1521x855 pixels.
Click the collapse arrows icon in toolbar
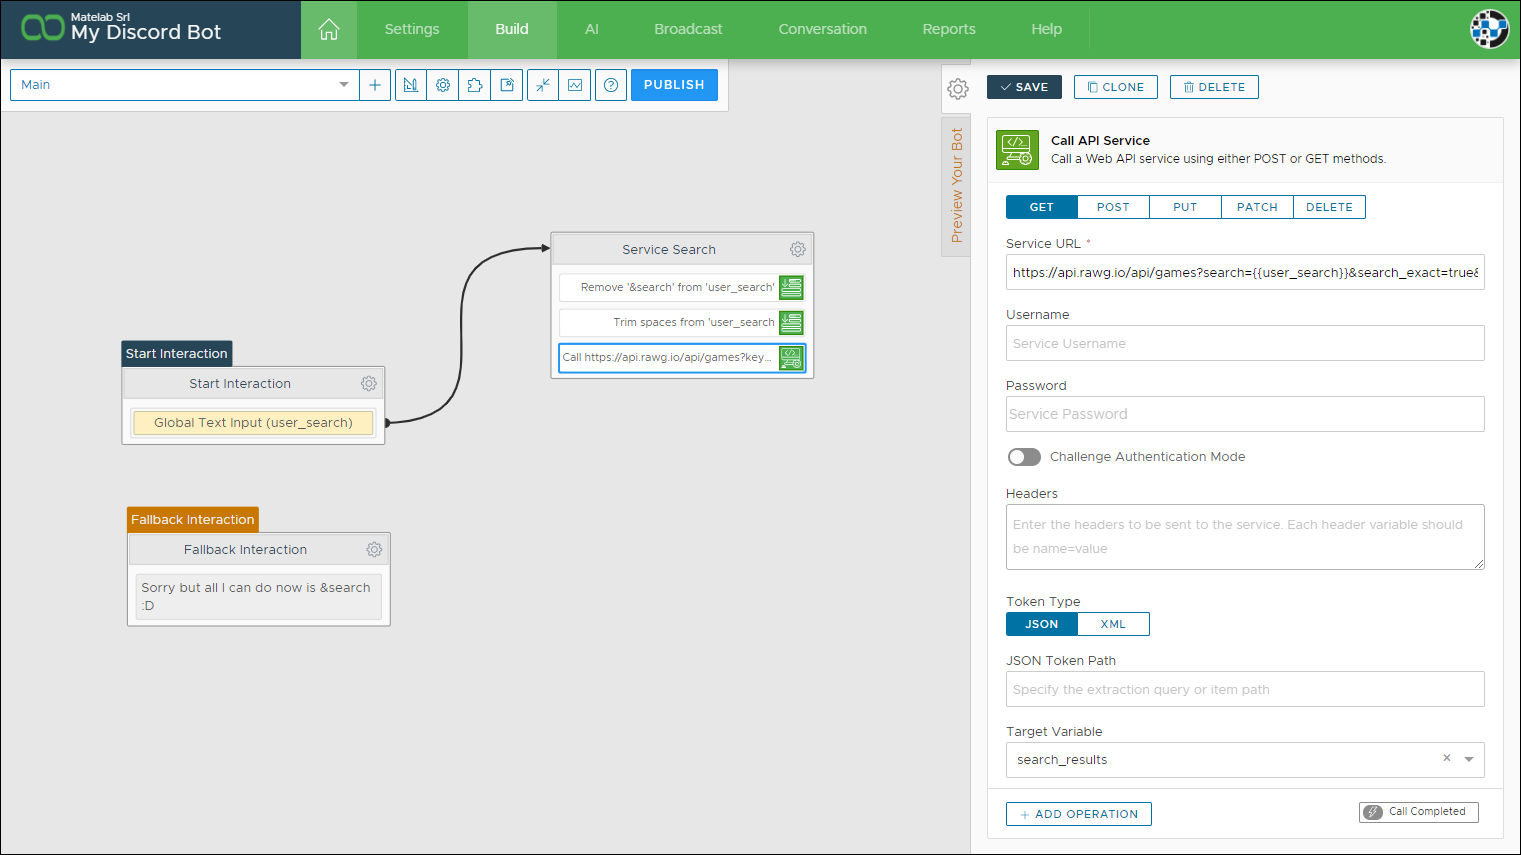pos(543,85)
